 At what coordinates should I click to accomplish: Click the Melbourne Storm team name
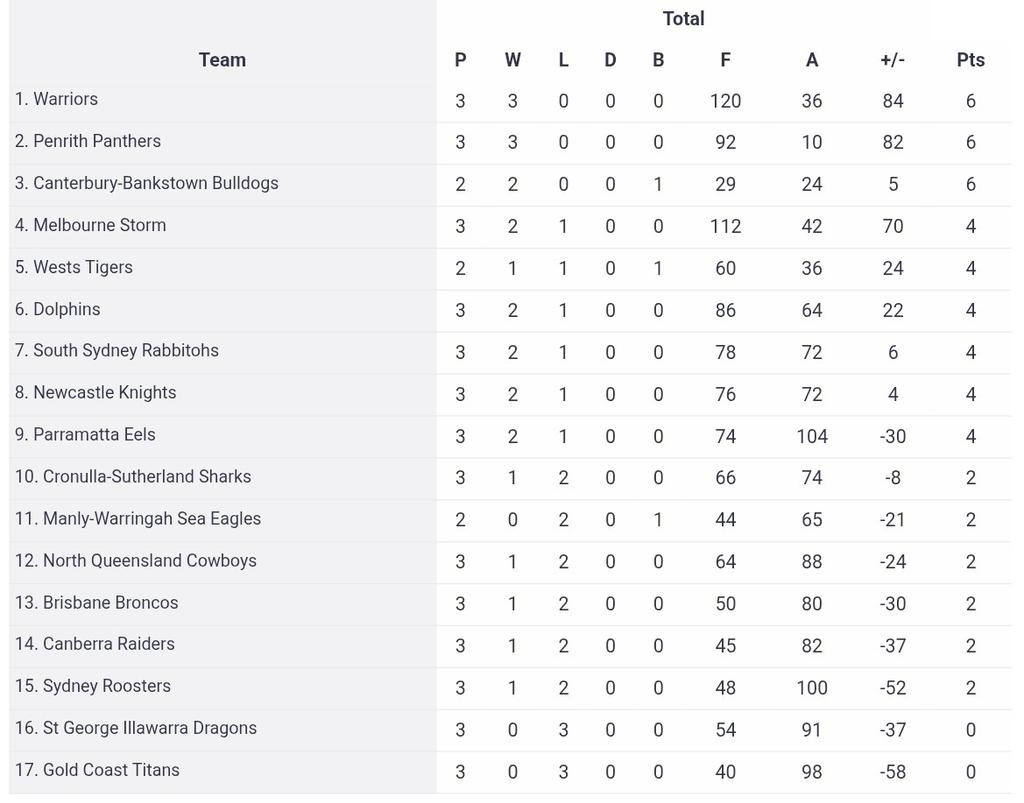[x=99, y=225]
